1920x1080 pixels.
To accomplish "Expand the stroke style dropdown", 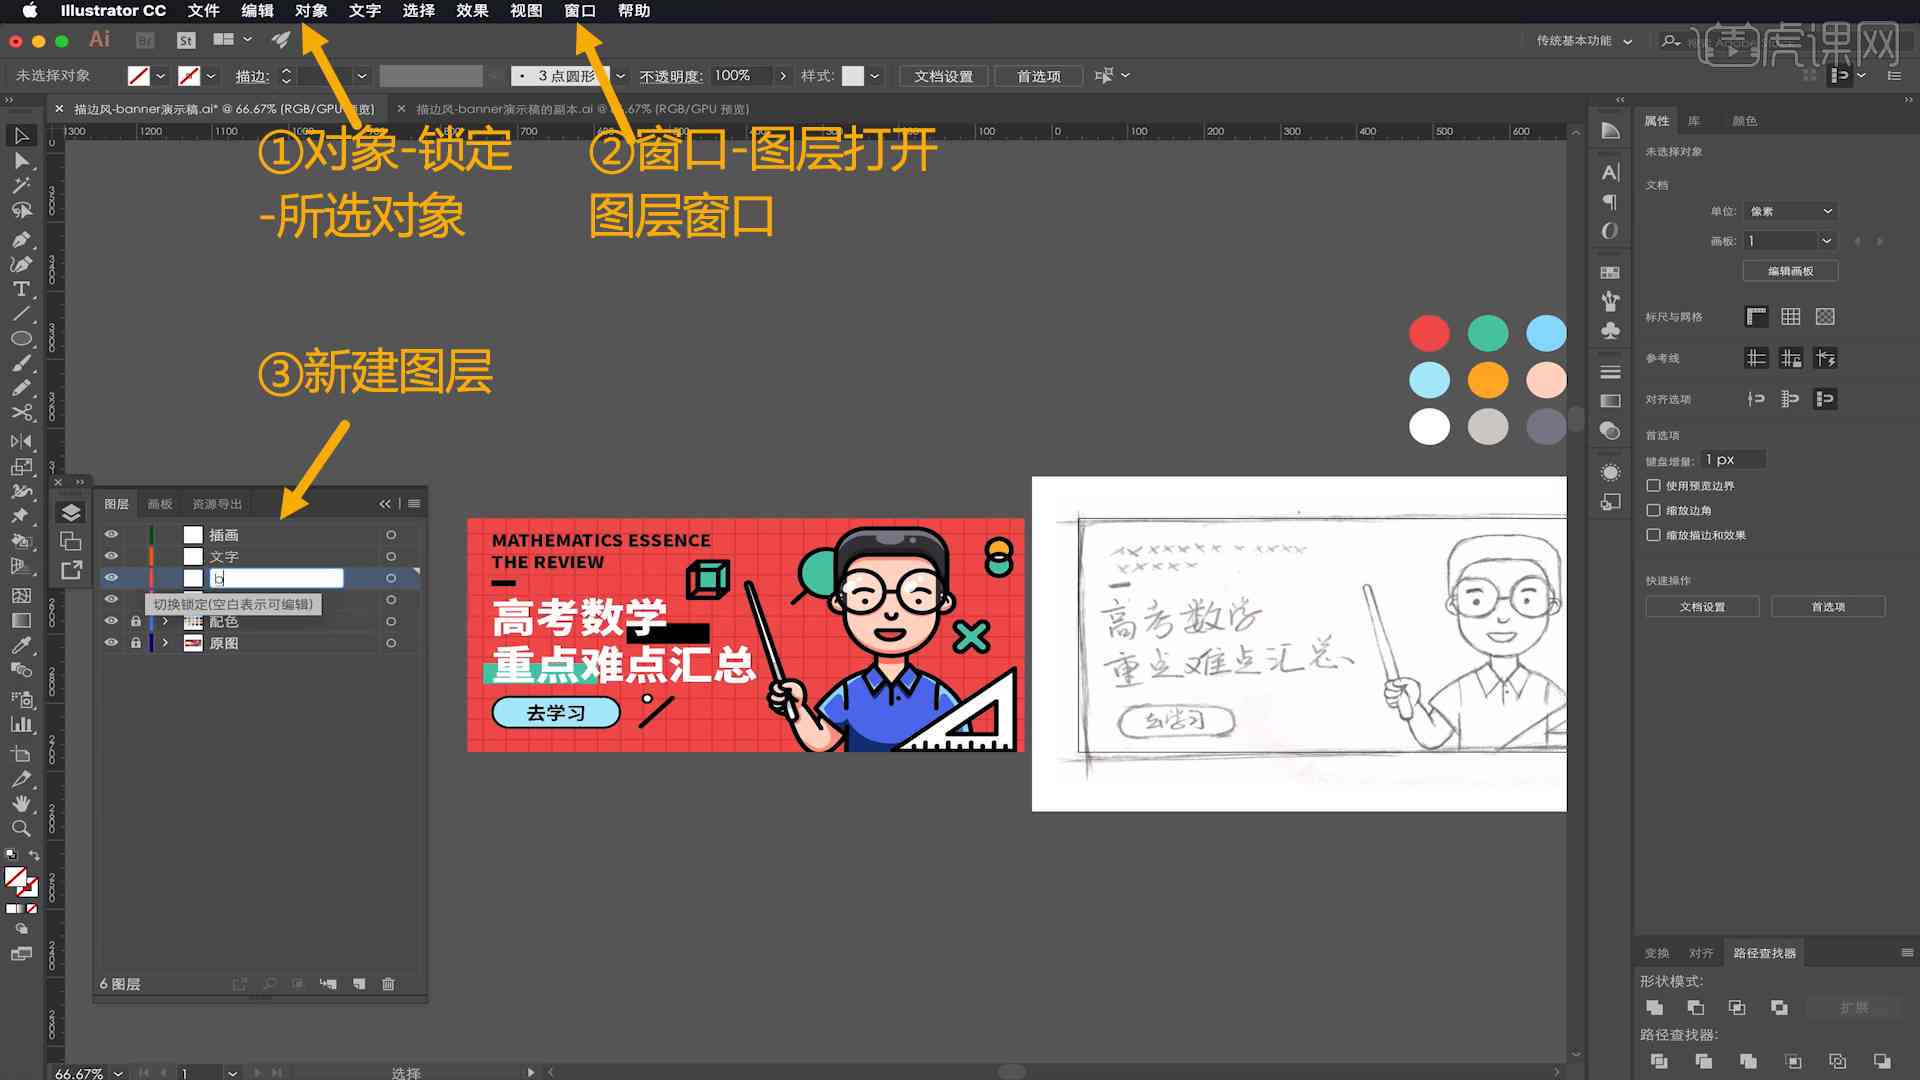I will (x=617, y=75).
